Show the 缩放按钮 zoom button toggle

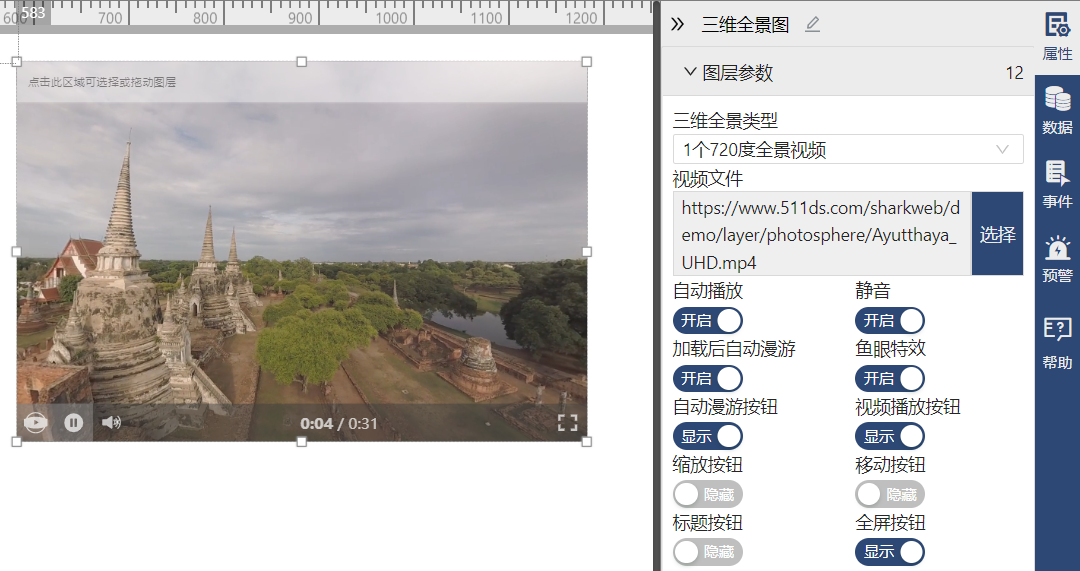(x=708, y=494)
